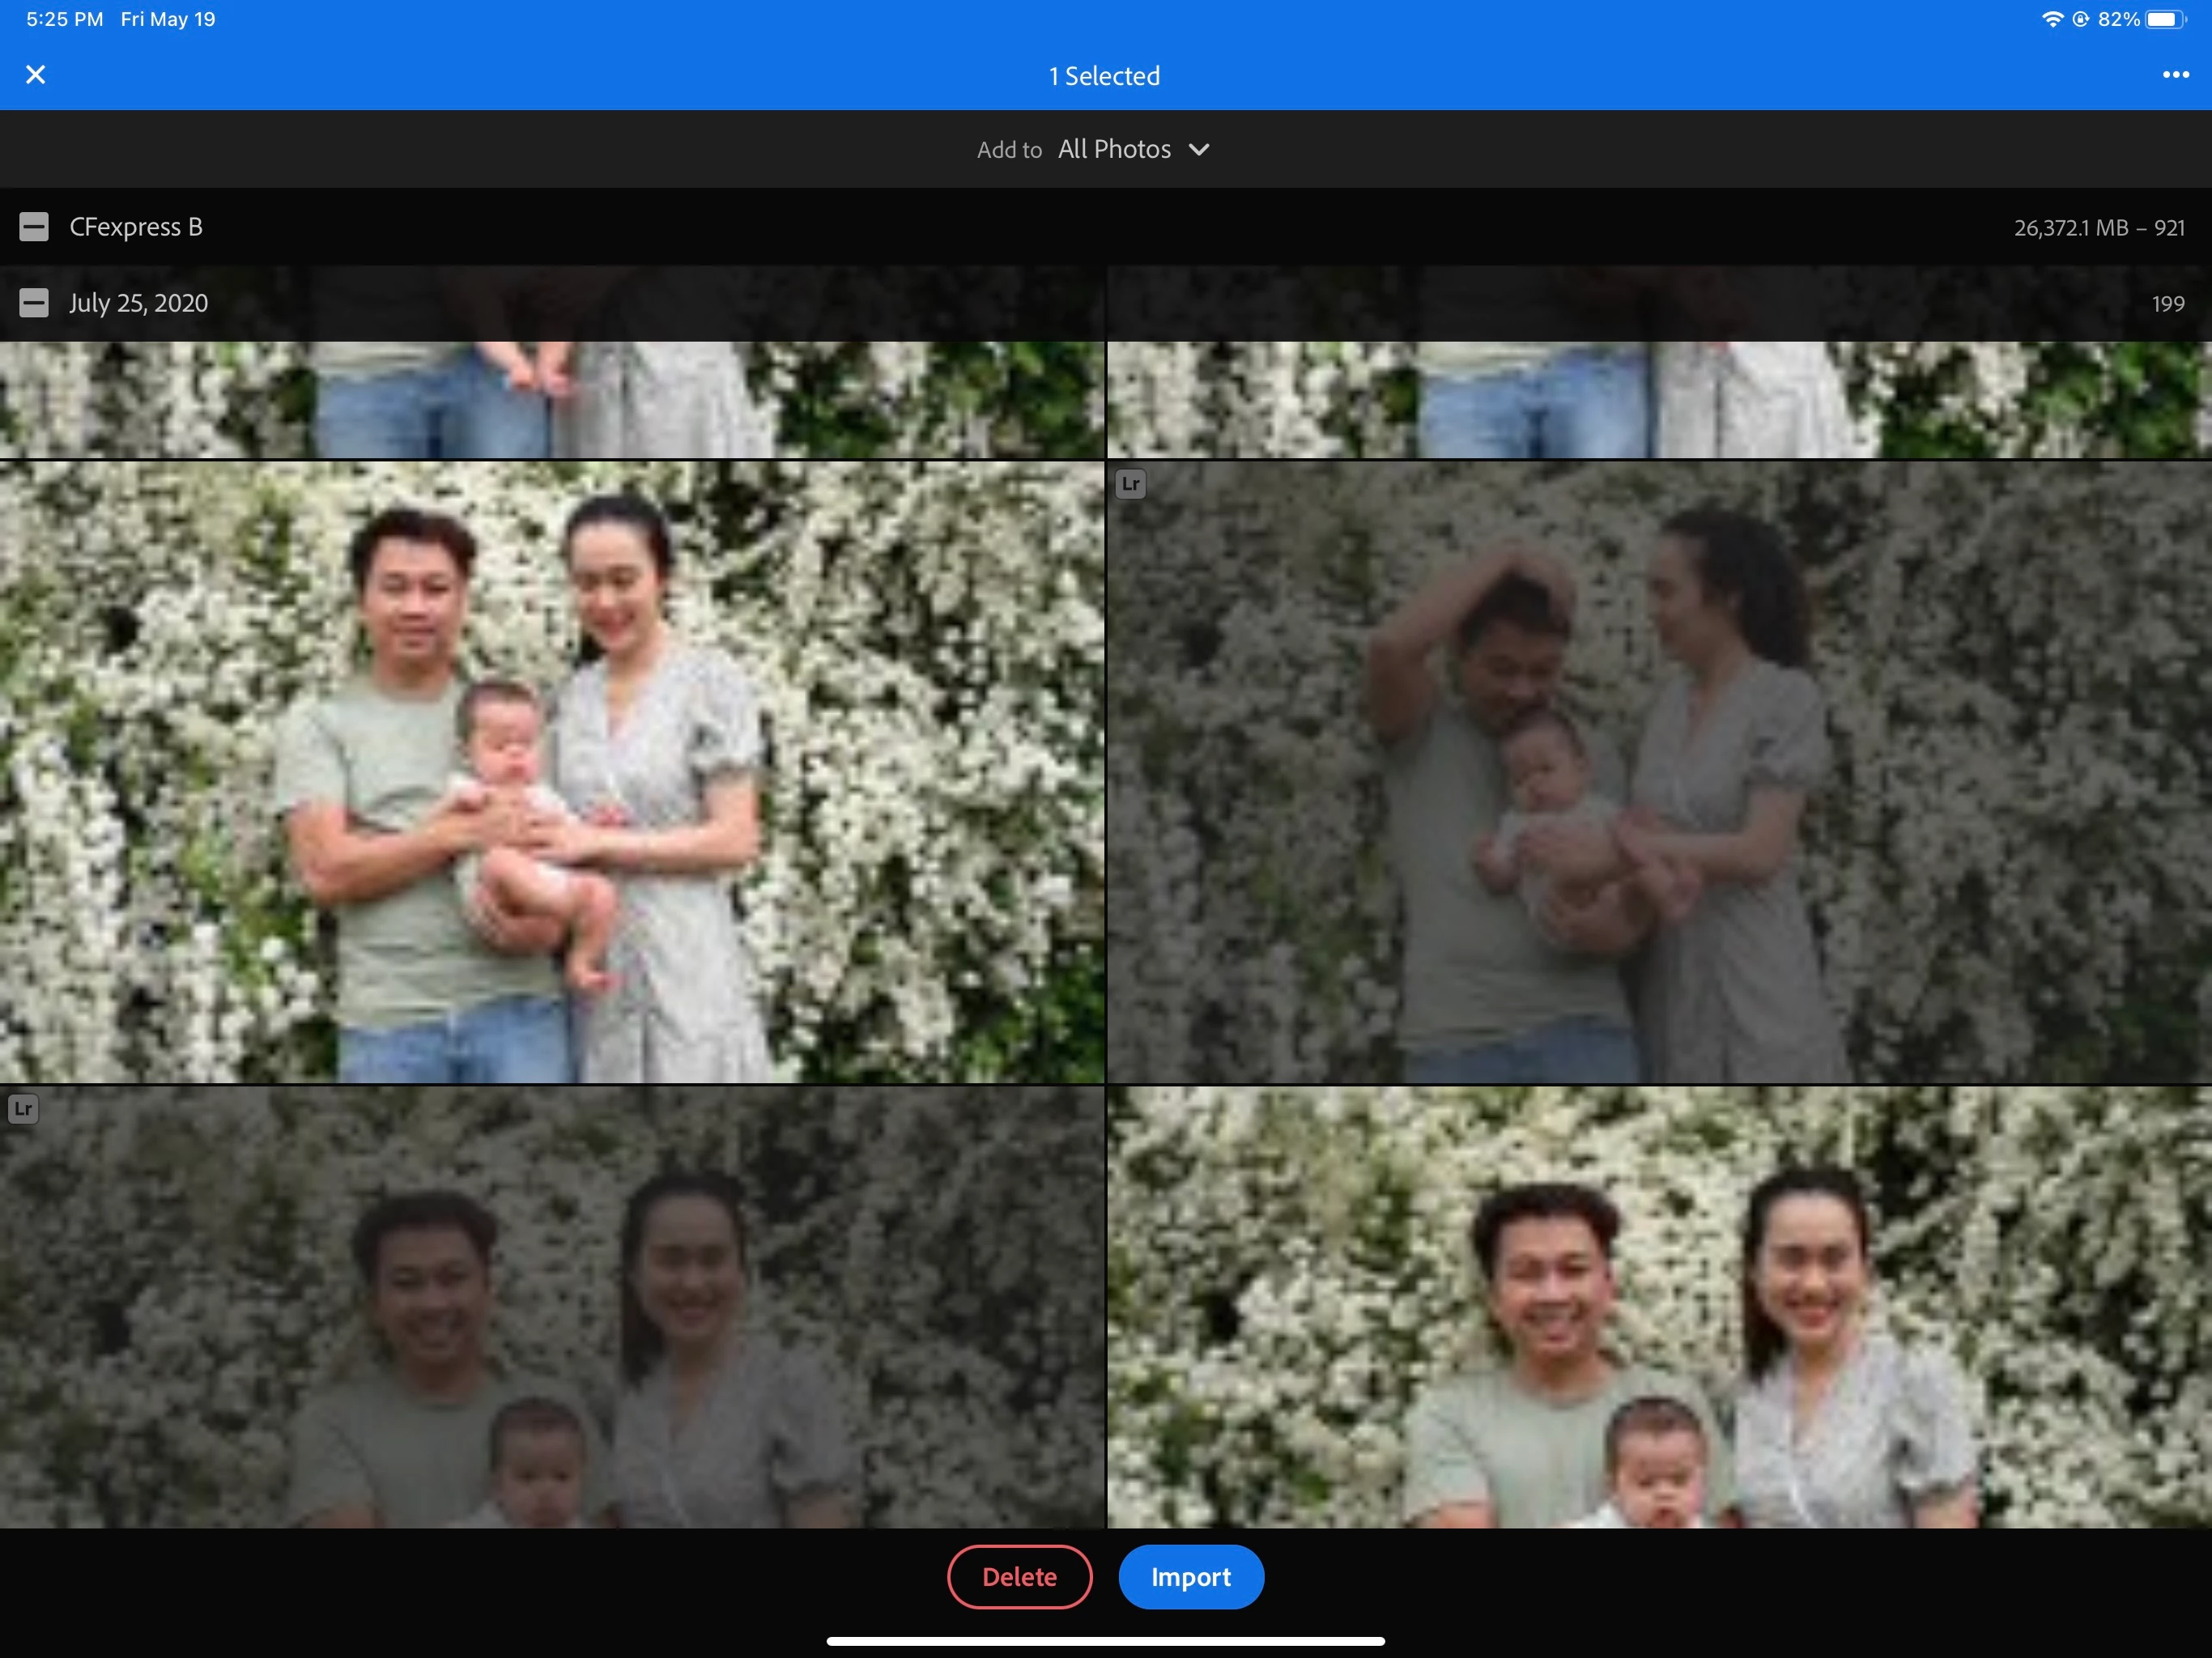
Task: Open the All Photos destination dropdown
Action: tap(1114, 150)
